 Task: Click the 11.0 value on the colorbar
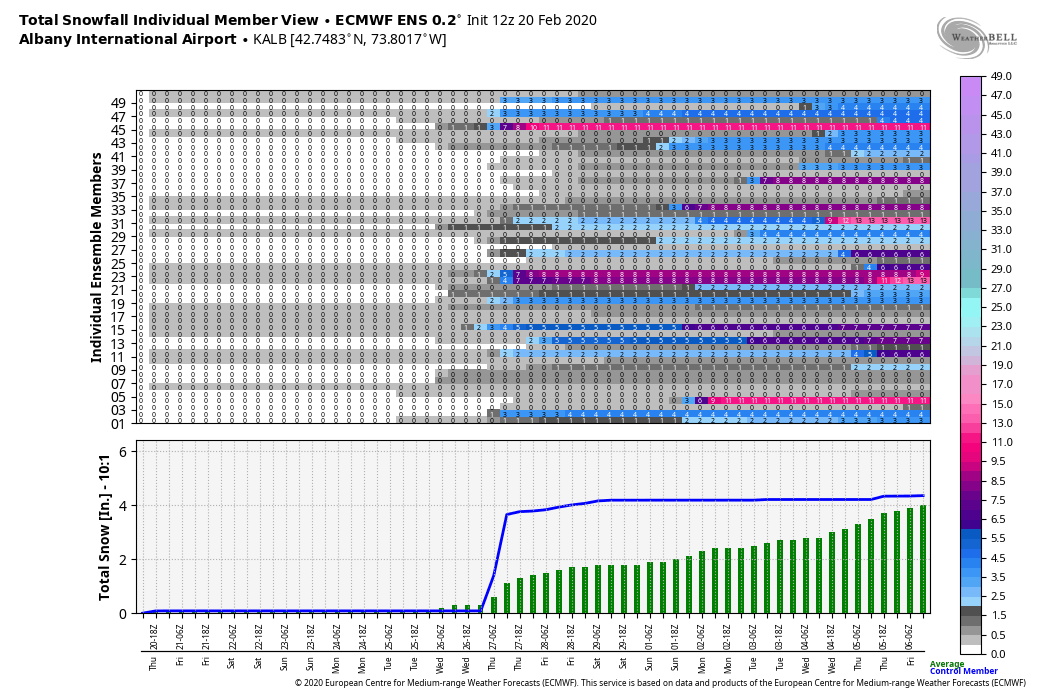pyautogui.click(x=1001, y=442)
